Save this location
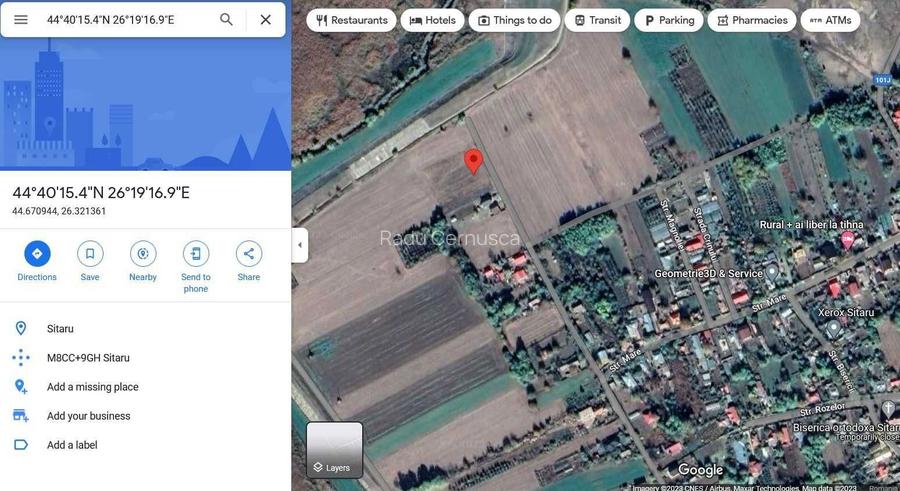 90,254
